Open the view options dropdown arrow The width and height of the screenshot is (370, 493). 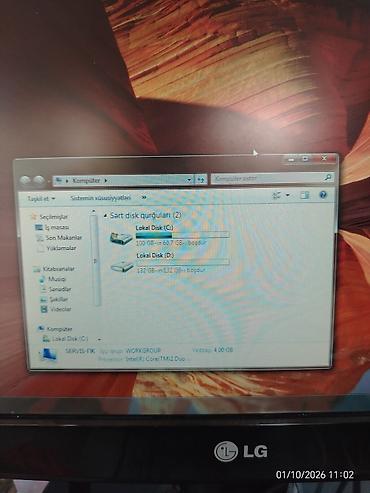coord(288,195)
